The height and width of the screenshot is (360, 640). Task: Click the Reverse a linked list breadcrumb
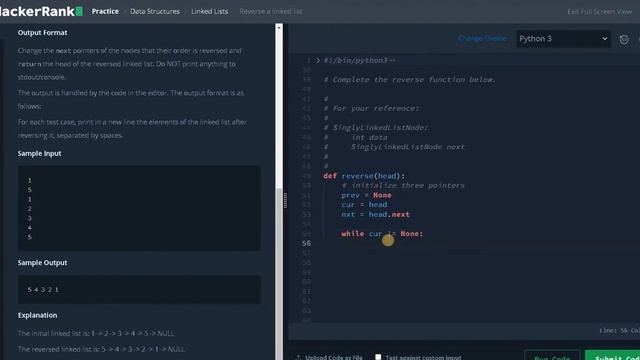coord(271,11)
